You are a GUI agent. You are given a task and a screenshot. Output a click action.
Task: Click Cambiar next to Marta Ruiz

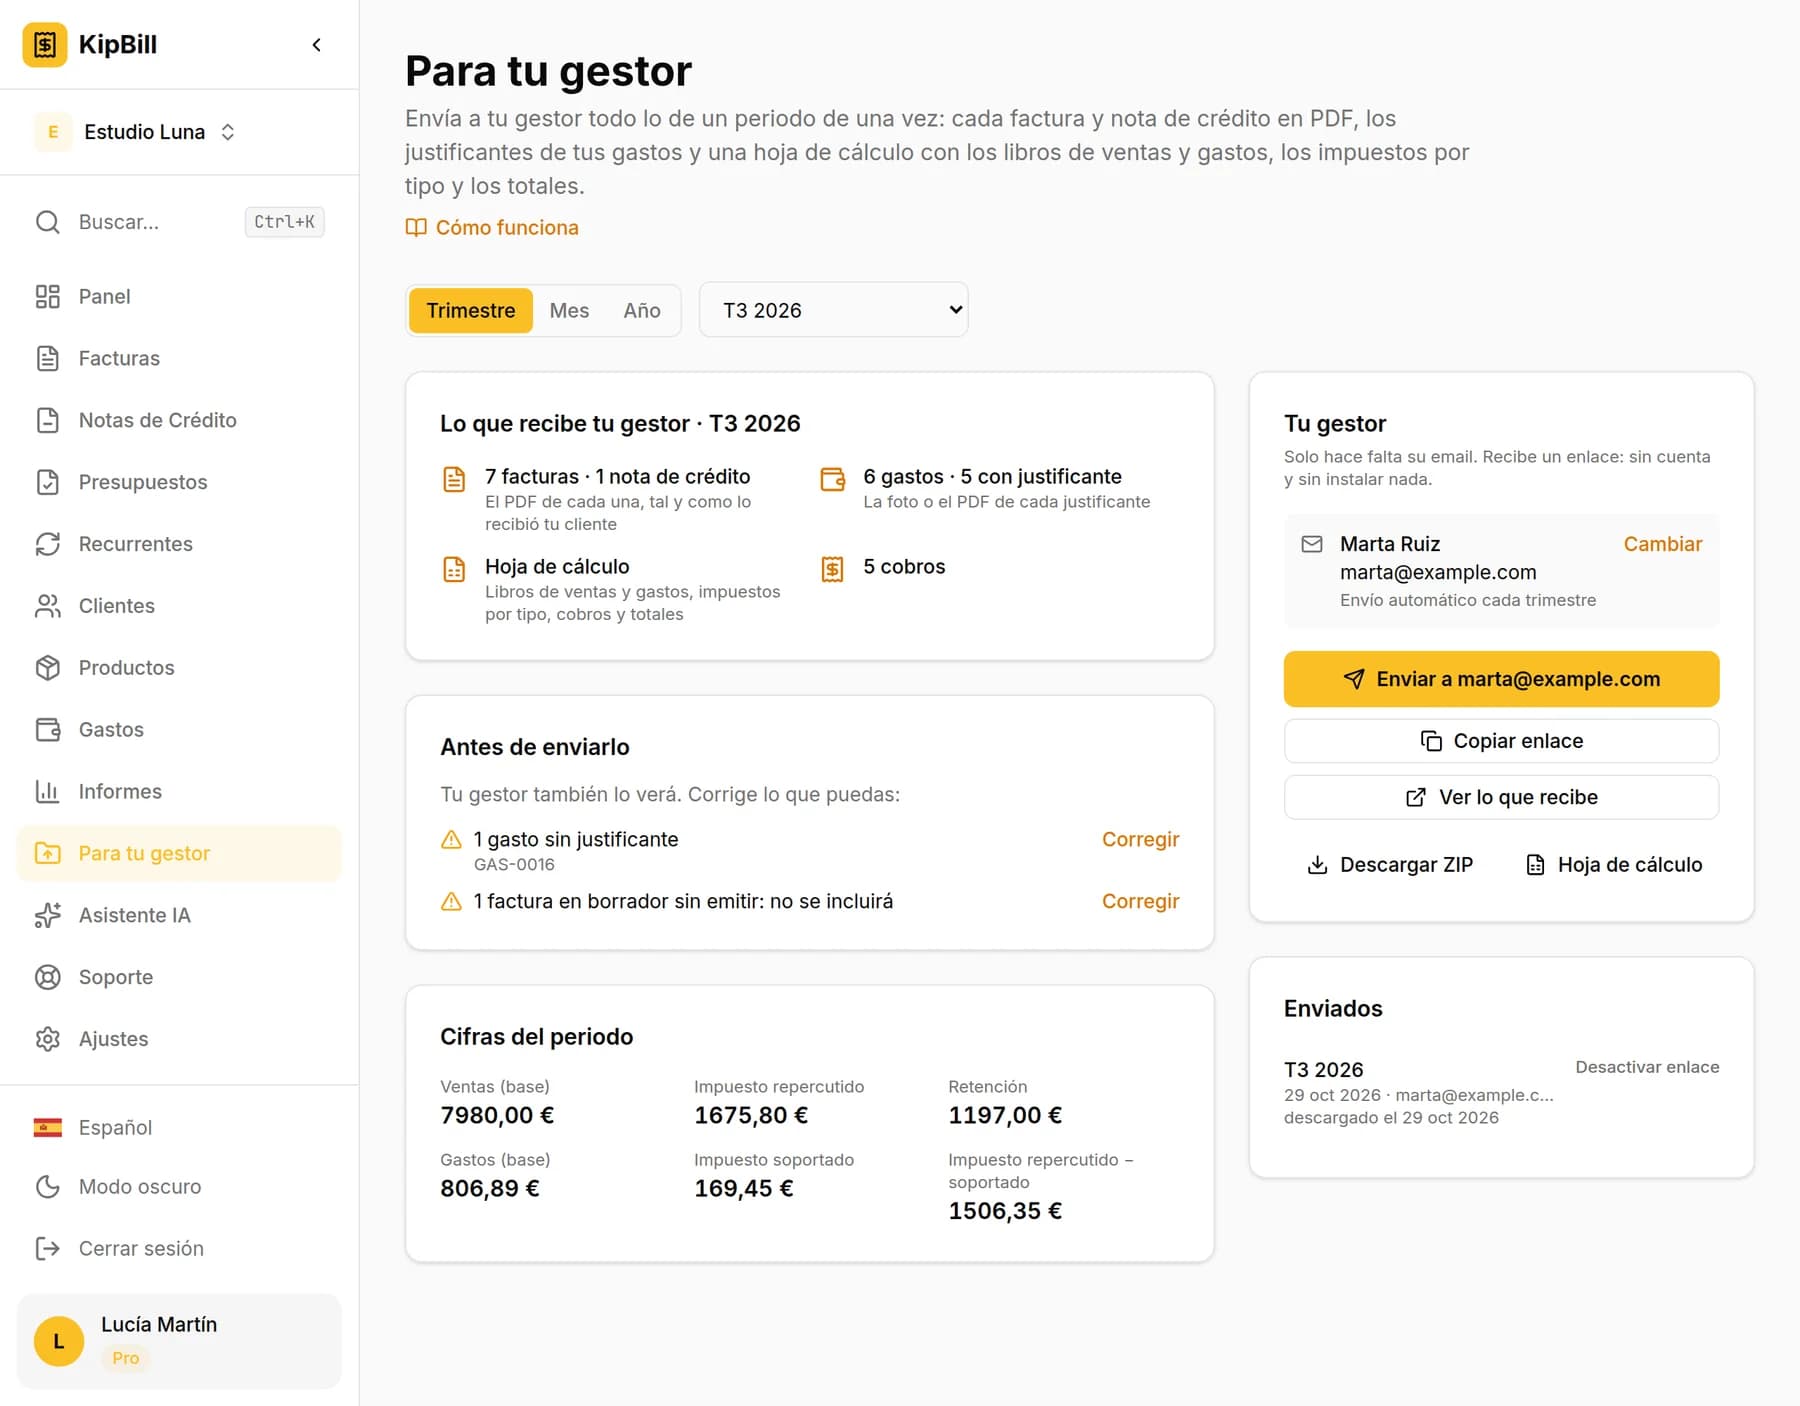click(1662, 544)
